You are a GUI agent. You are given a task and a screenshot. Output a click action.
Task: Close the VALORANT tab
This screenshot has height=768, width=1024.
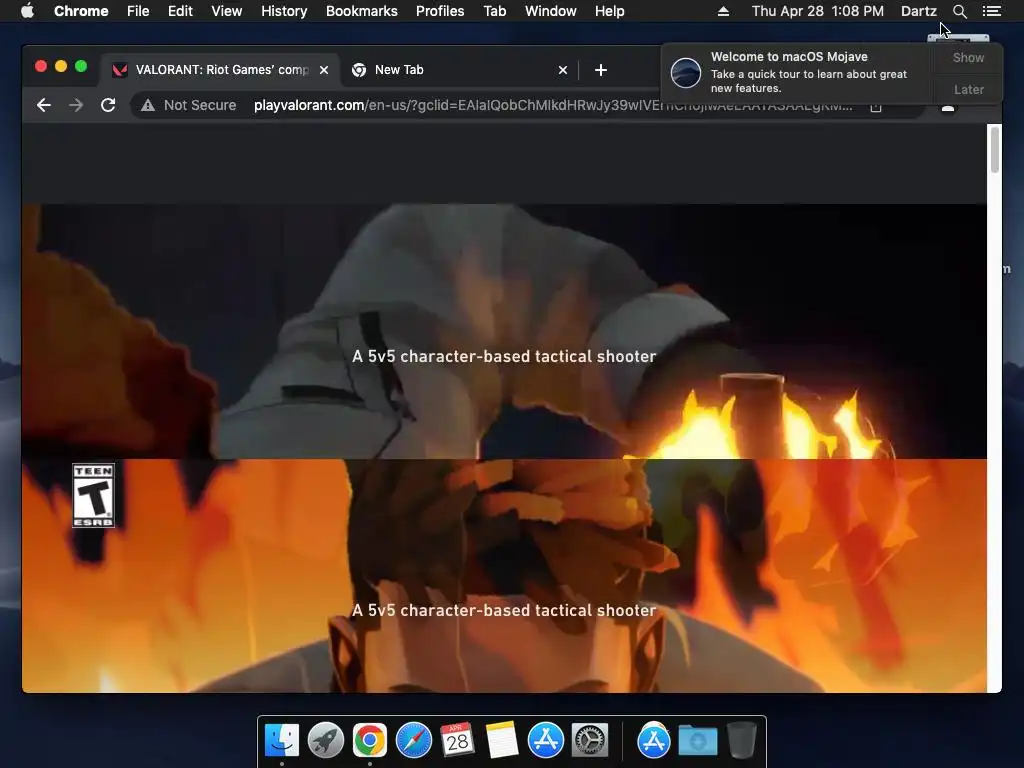324,70
